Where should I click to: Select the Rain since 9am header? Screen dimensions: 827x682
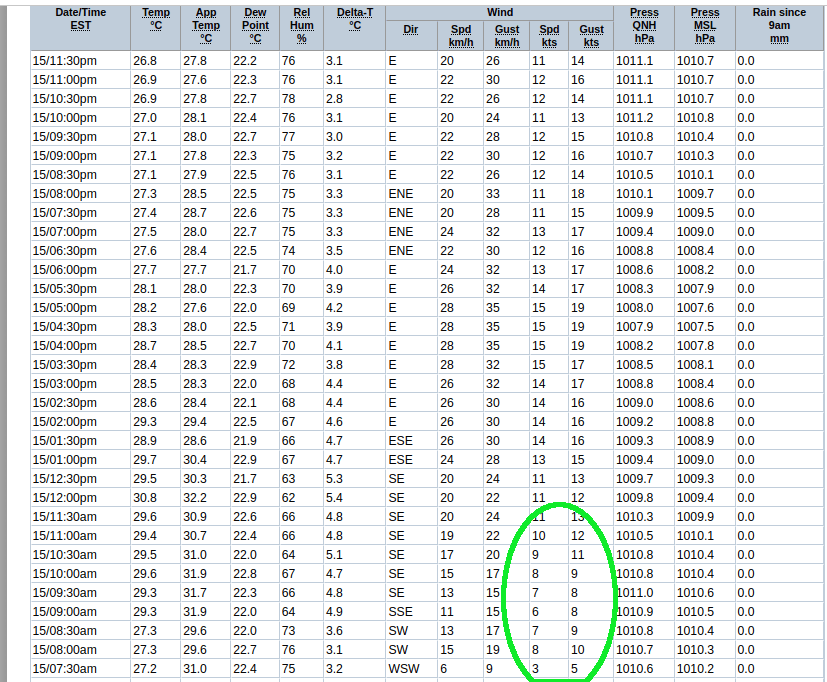pos(780,25)
